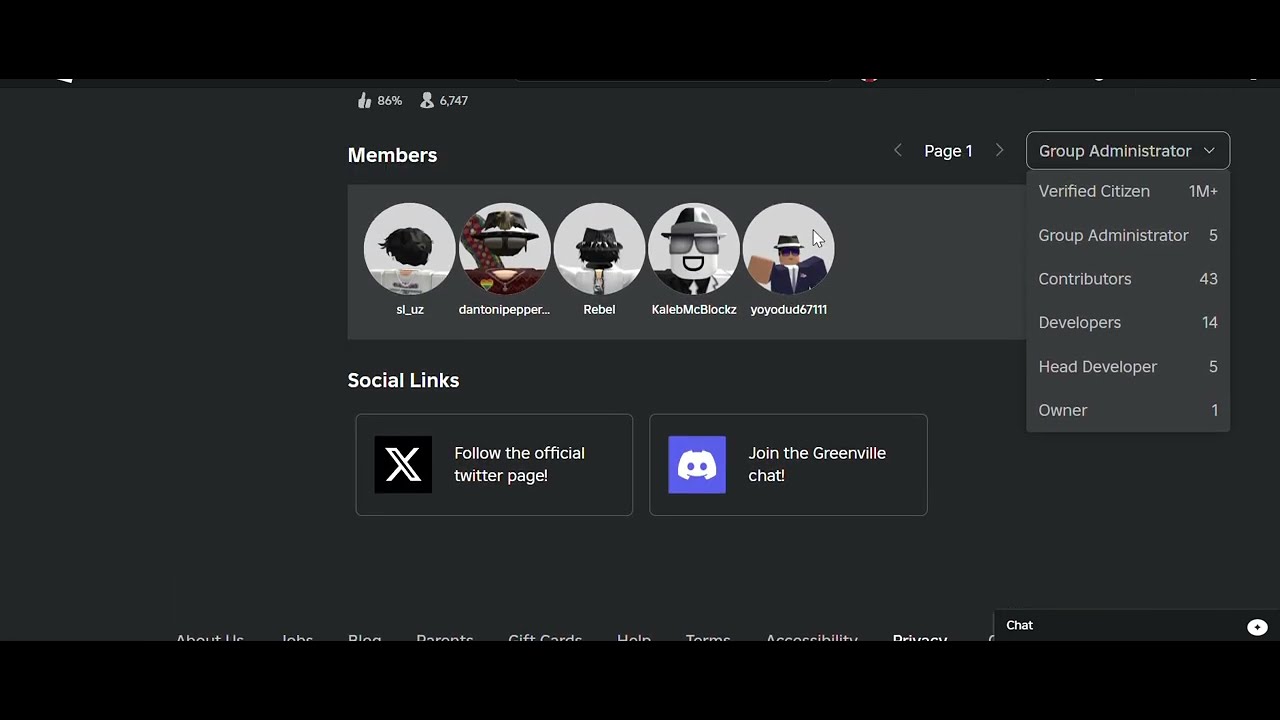Click the Members section heading

392,155
